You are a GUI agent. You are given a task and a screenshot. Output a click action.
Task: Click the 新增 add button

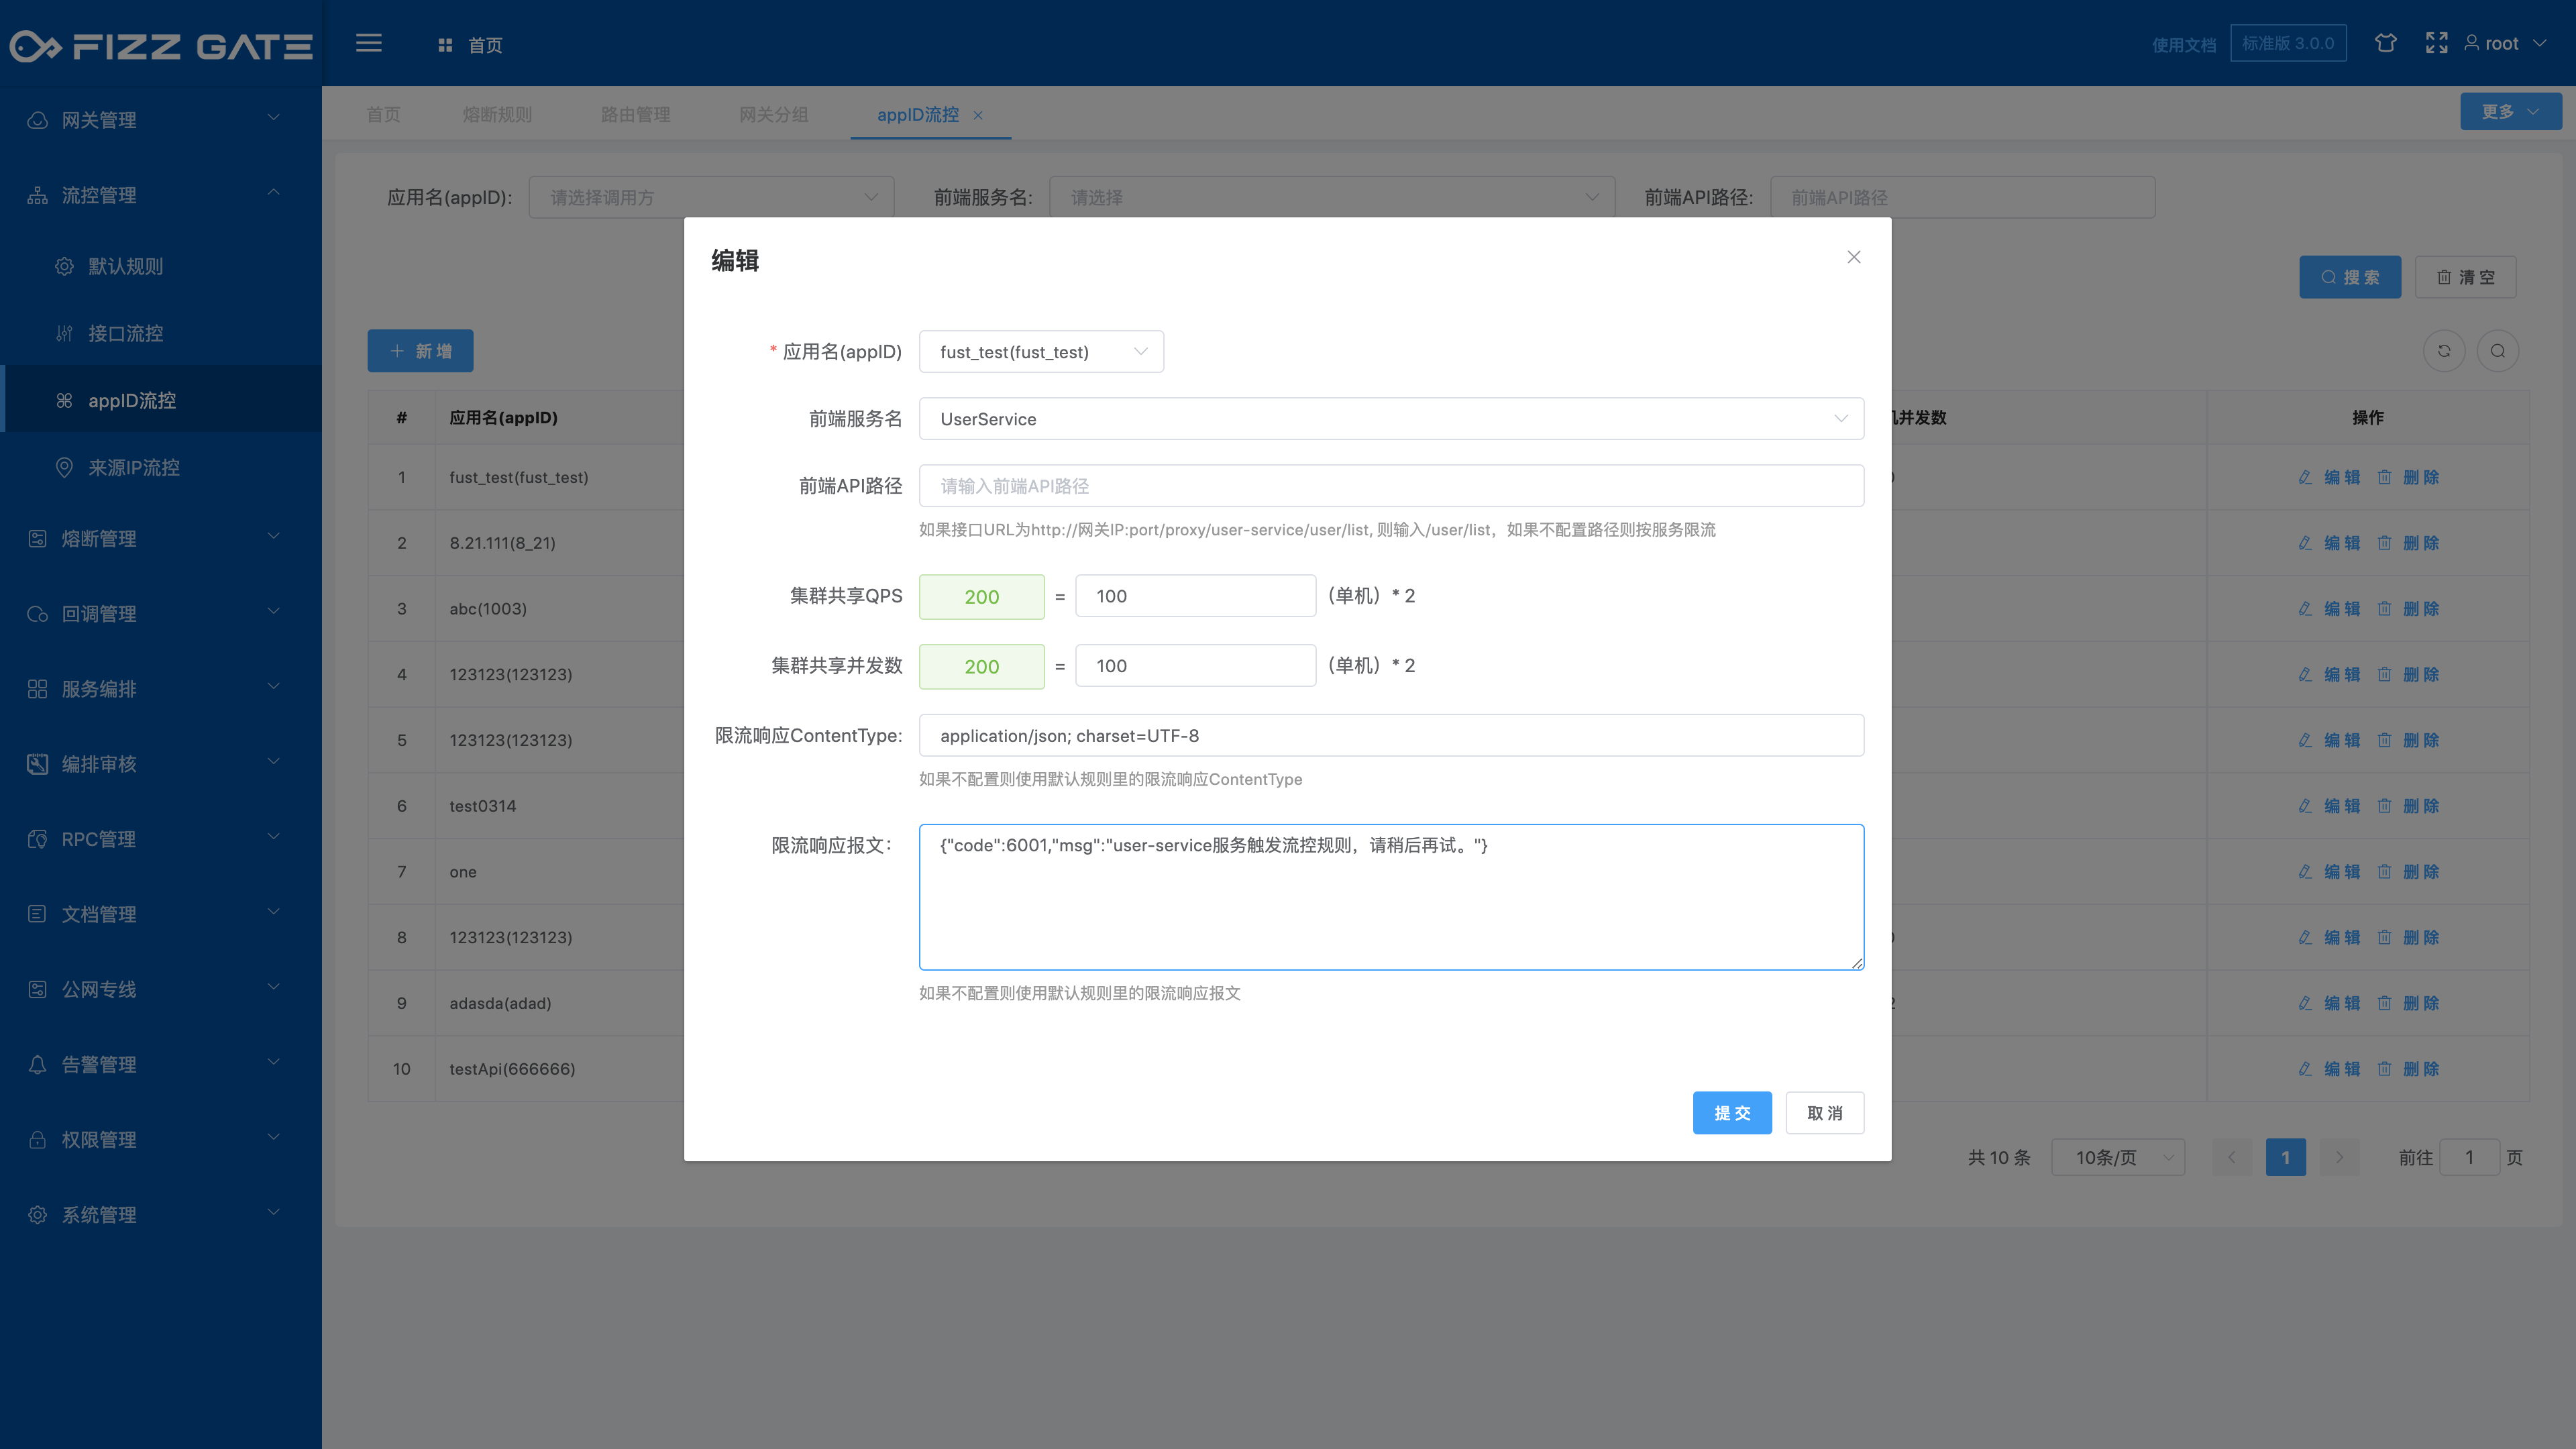[420, 351]
